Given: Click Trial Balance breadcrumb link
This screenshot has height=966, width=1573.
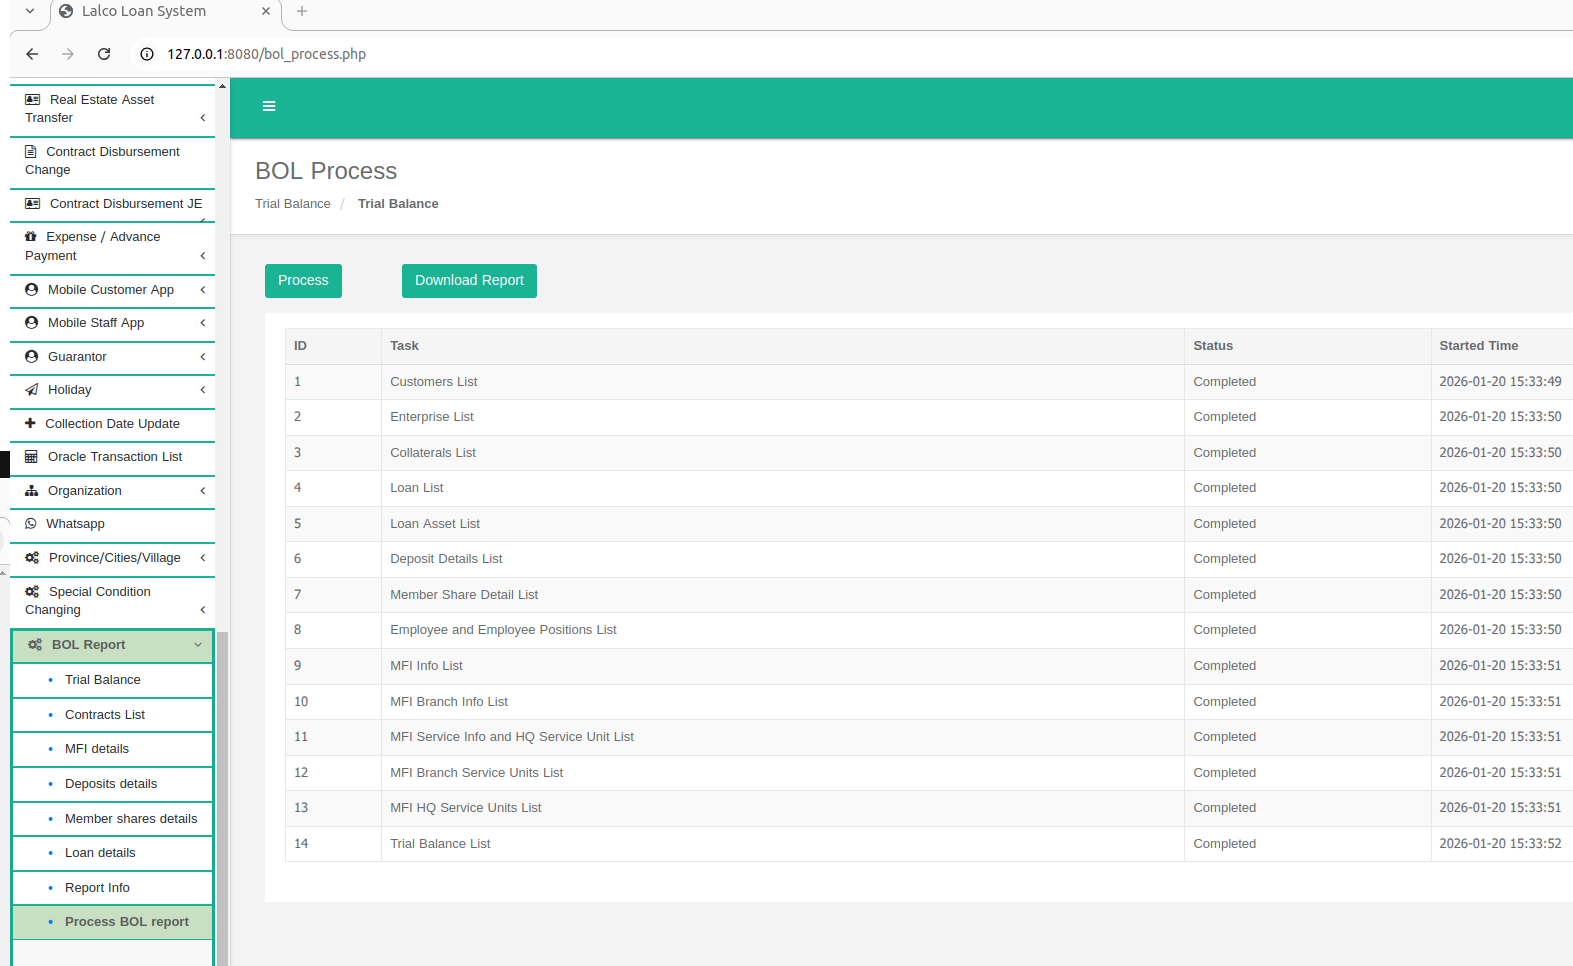Looking at the screenshot, I should [292, 204].
